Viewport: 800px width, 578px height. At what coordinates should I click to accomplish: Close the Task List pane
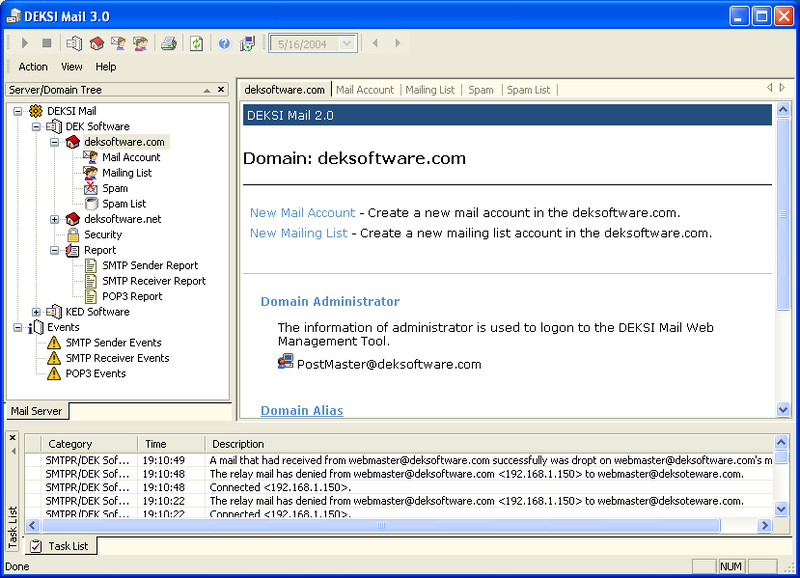click(x=13, y=438)
